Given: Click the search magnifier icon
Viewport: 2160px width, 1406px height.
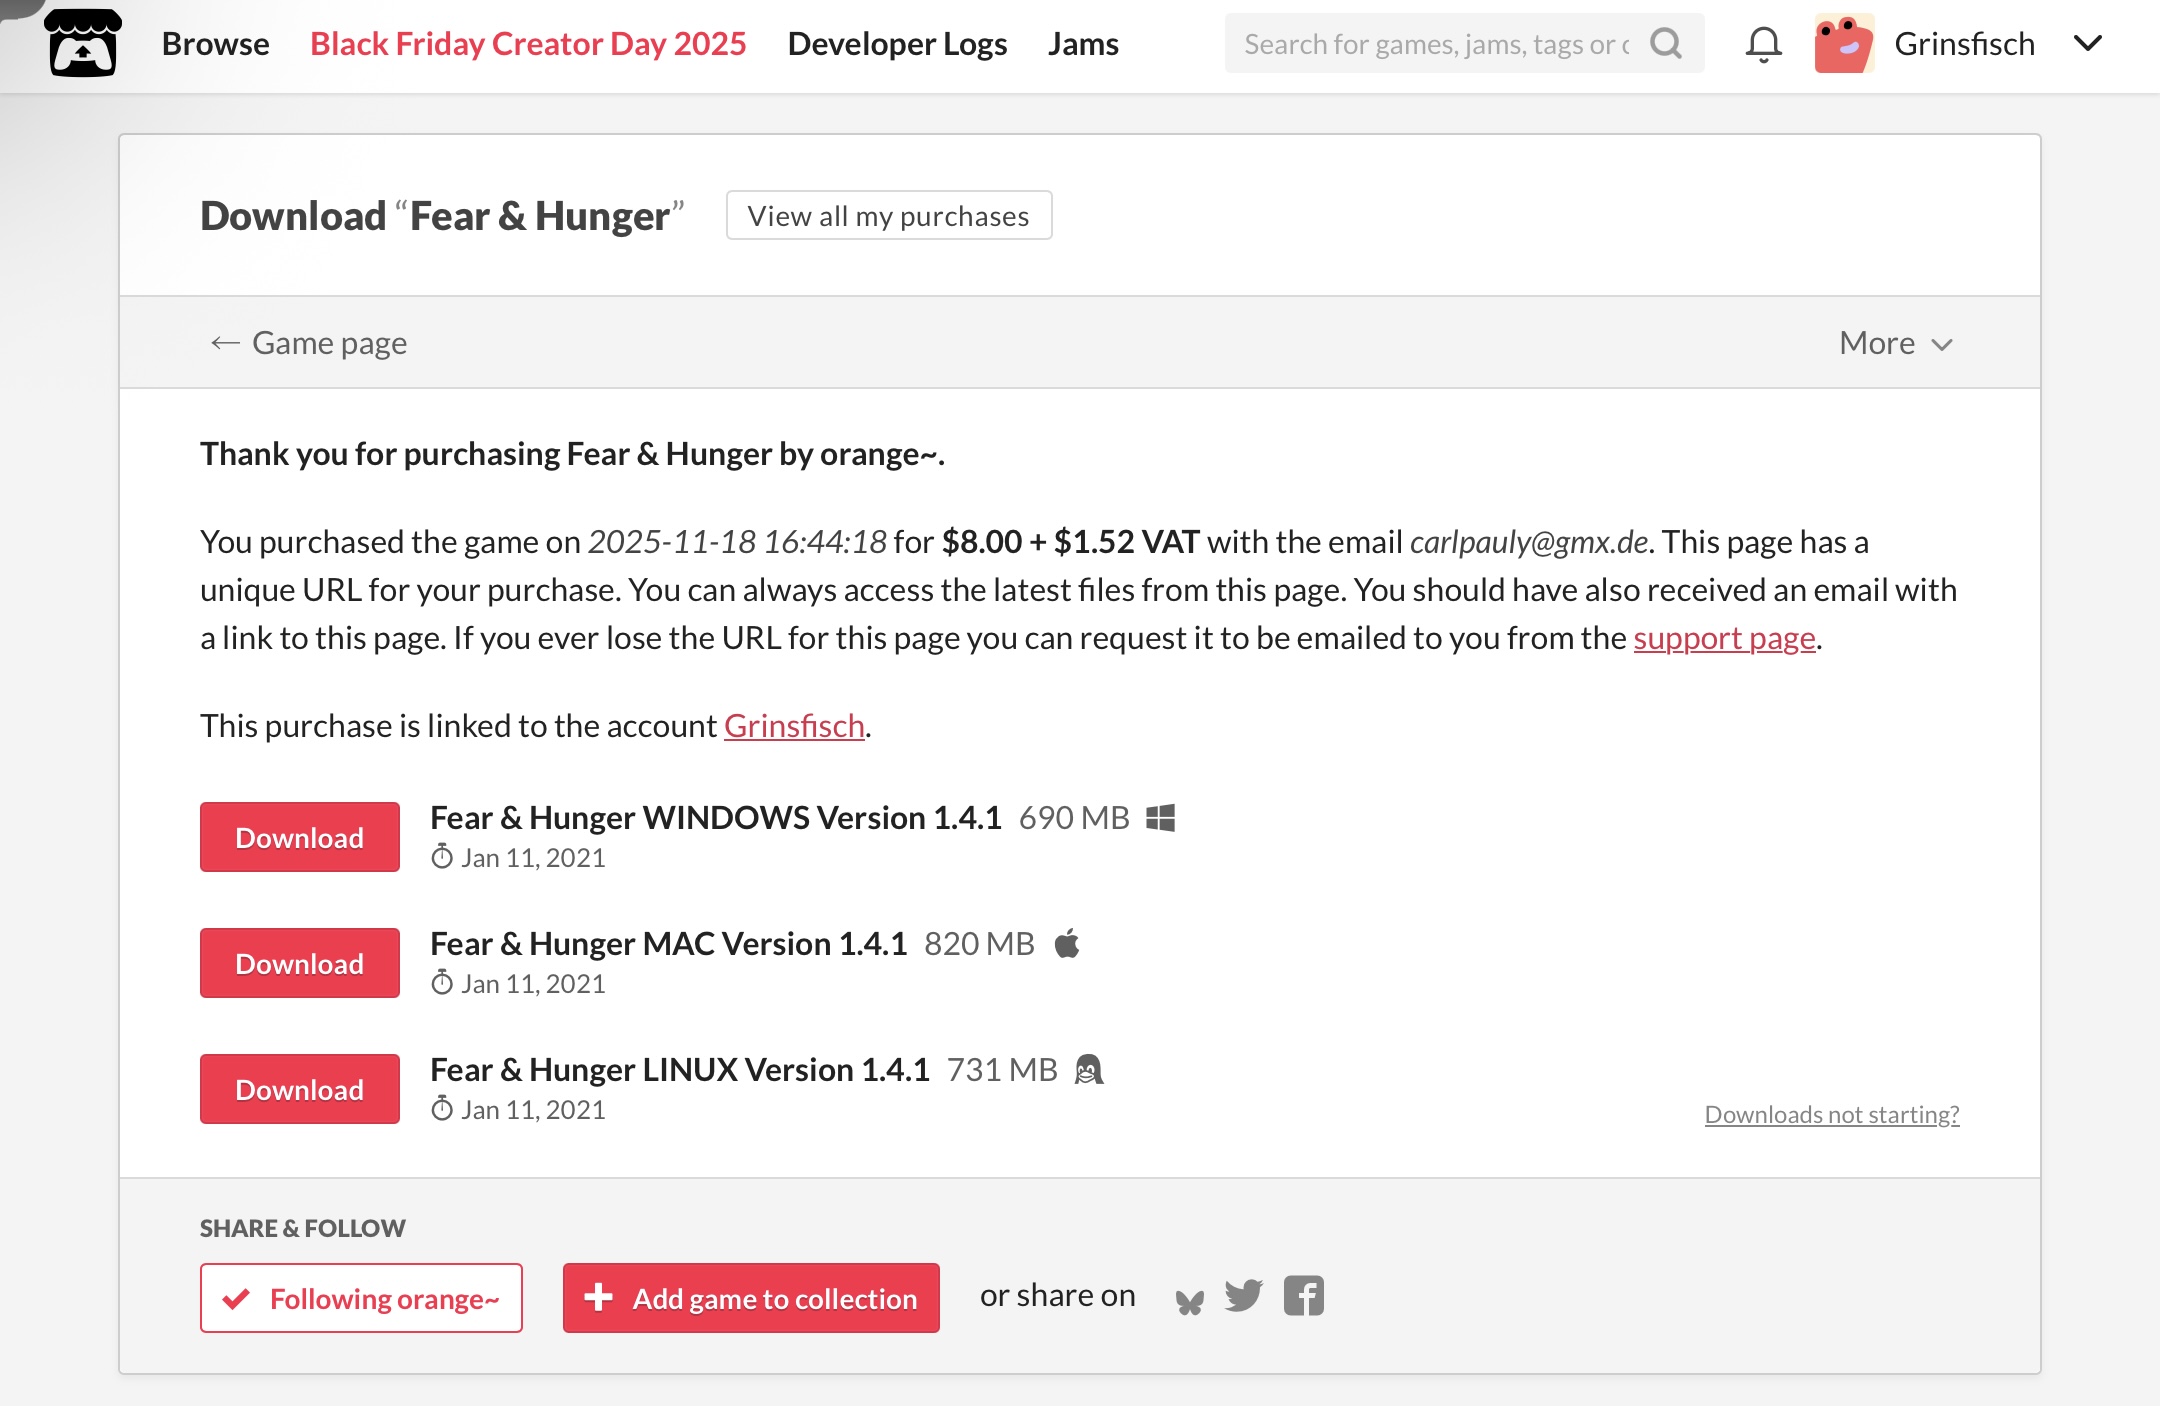Looking at the screenshot, I should pos(1666,44).
